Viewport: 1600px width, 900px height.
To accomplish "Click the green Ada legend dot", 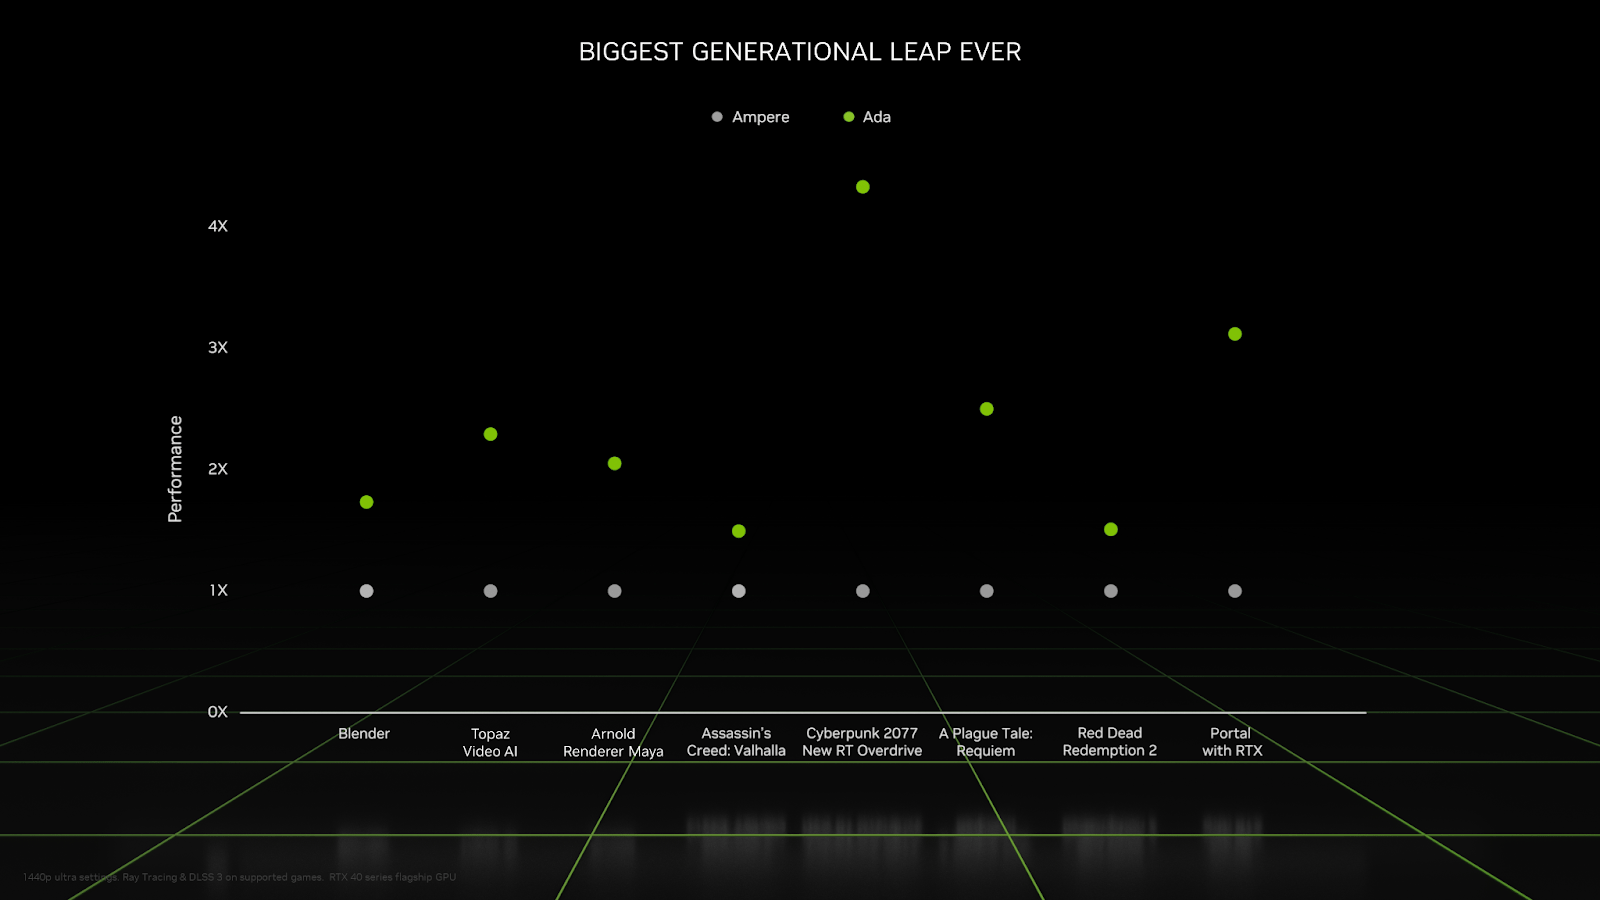I will (x=849, y=117).
